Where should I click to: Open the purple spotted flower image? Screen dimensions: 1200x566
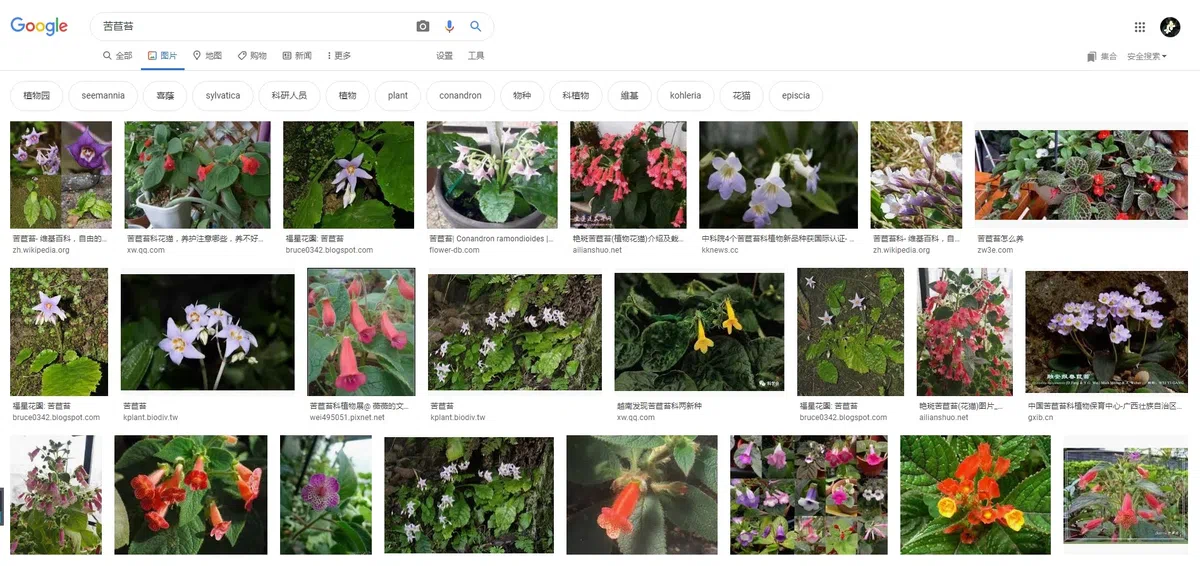click(326, 495)
